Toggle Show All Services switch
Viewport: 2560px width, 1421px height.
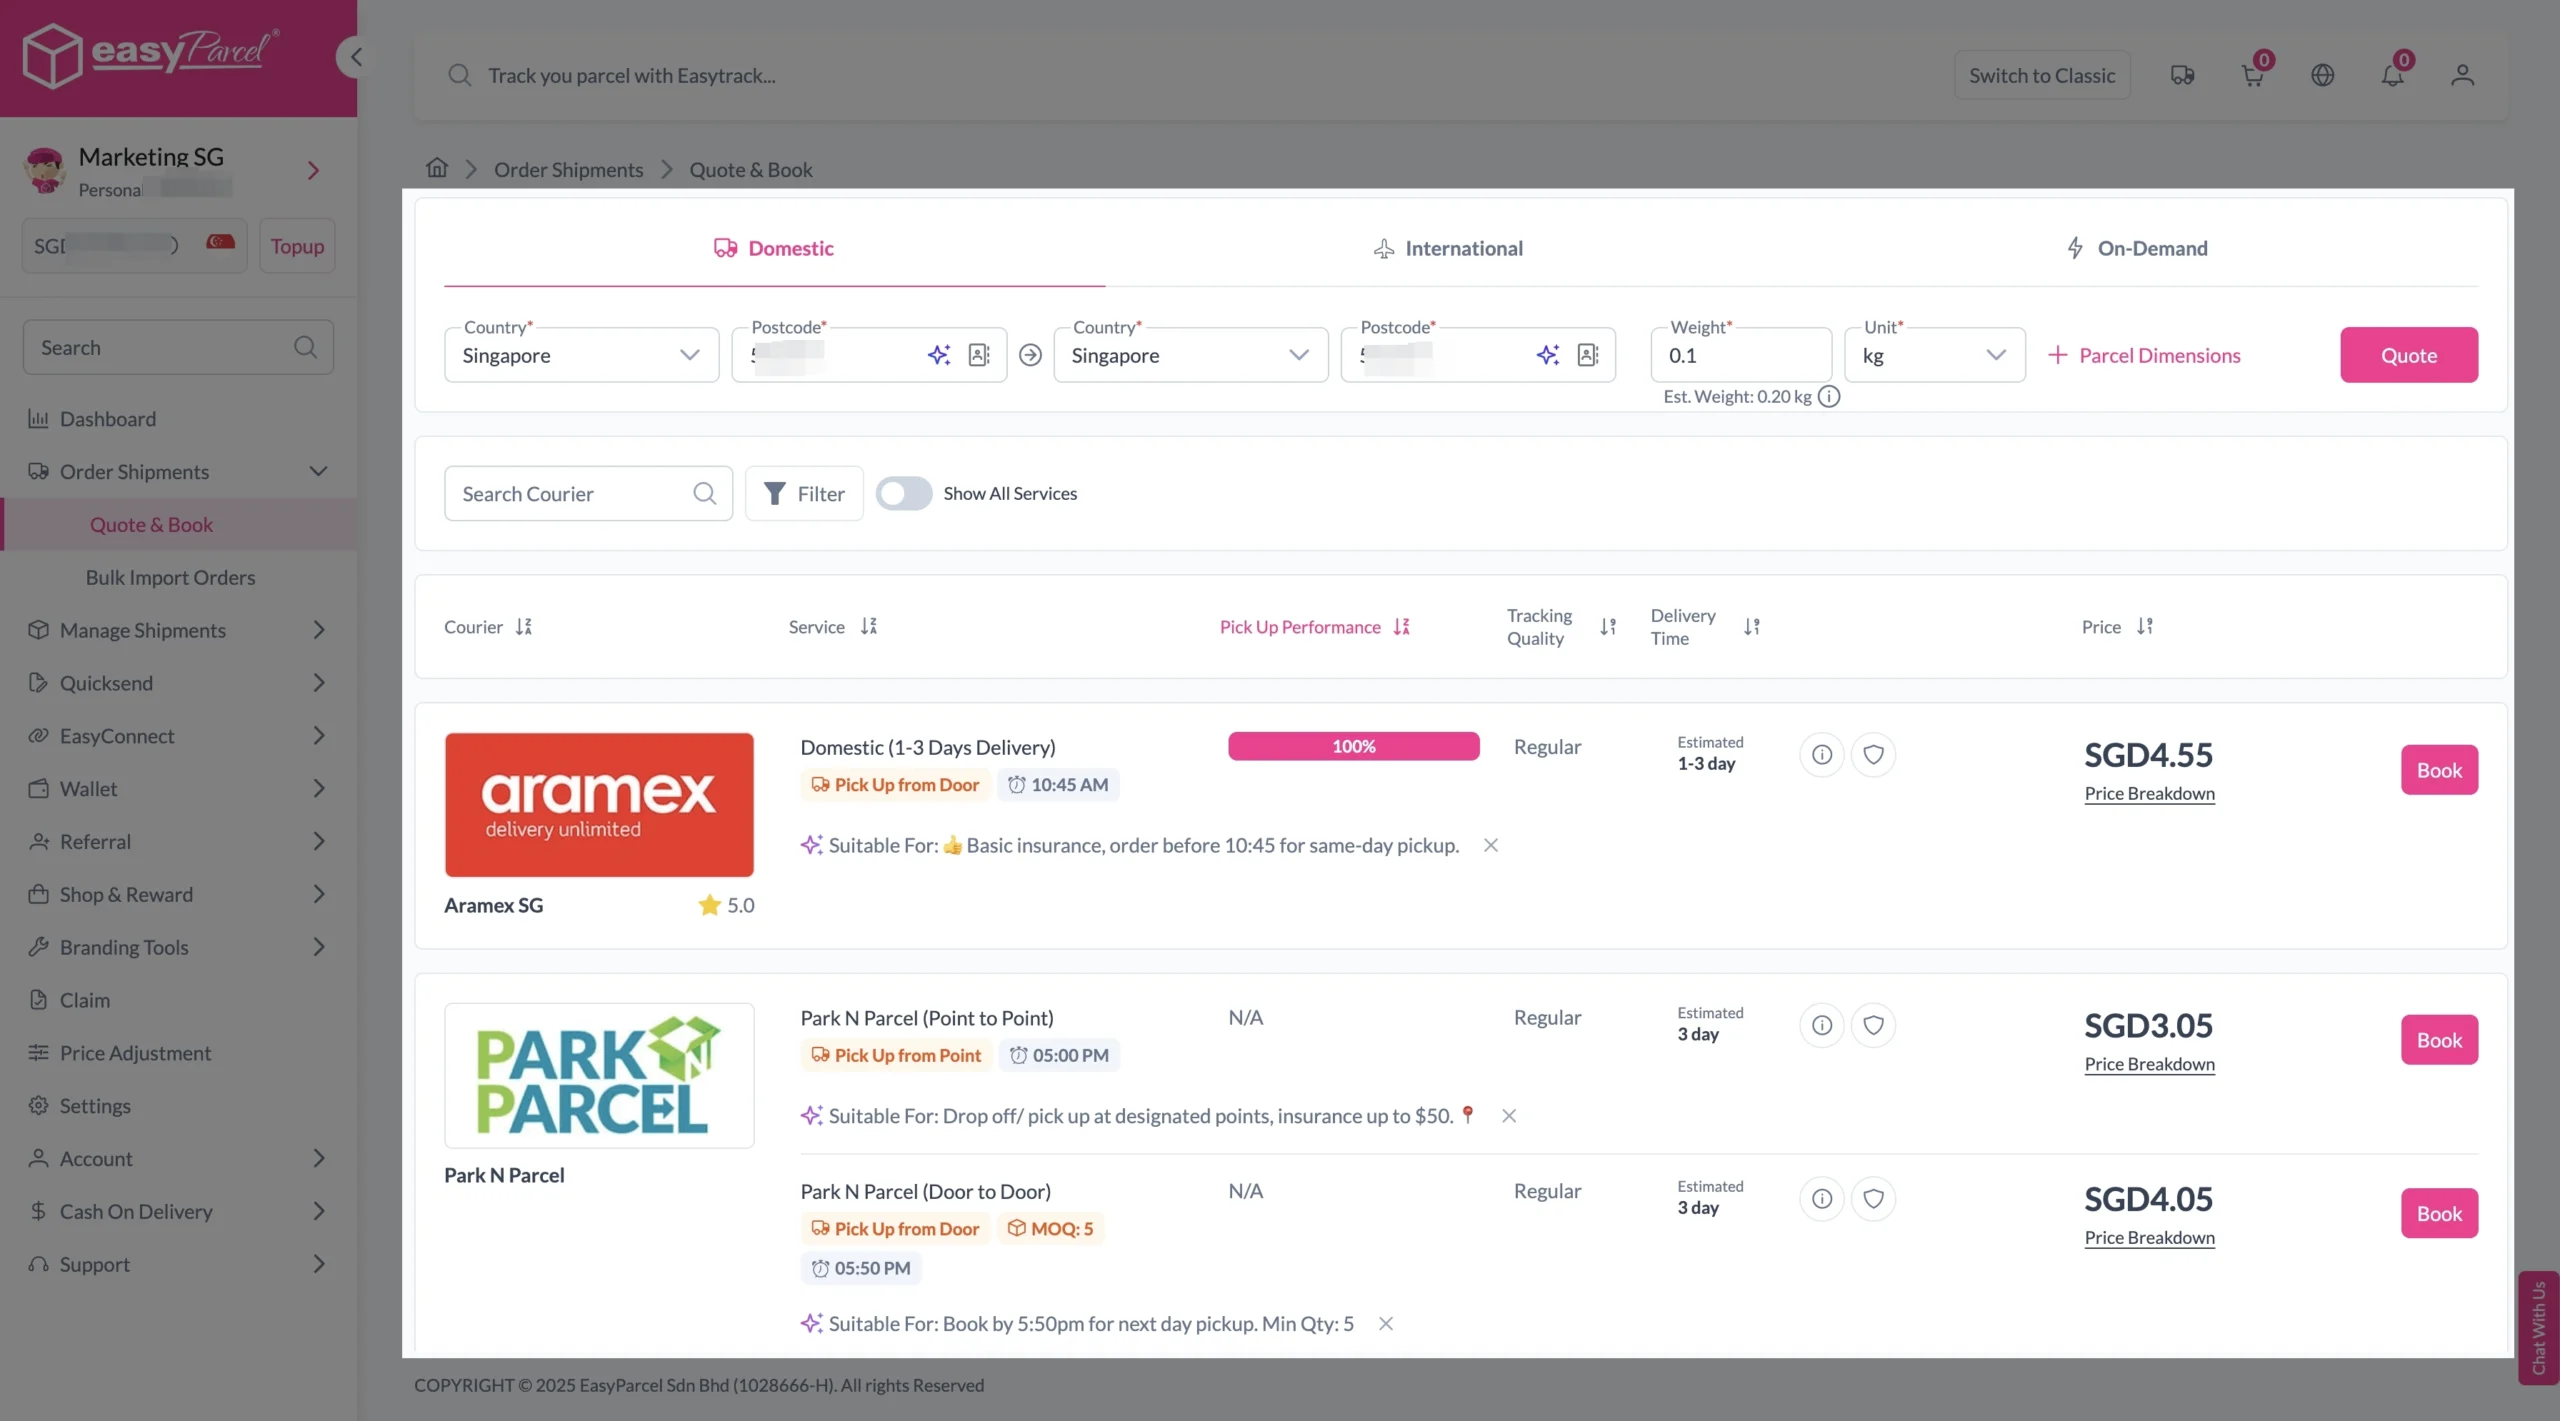pyautogui.click(x=903, y=494)
